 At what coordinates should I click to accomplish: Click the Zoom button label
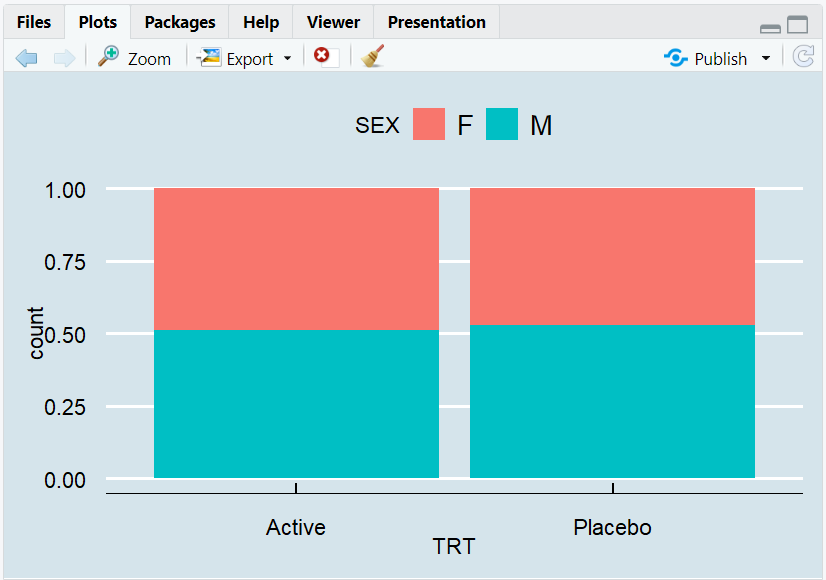[148, 57]
